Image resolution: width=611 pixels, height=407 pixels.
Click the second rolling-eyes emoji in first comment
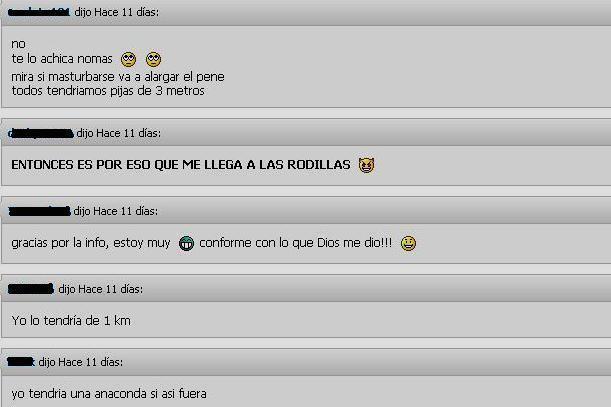click(154, 59)
